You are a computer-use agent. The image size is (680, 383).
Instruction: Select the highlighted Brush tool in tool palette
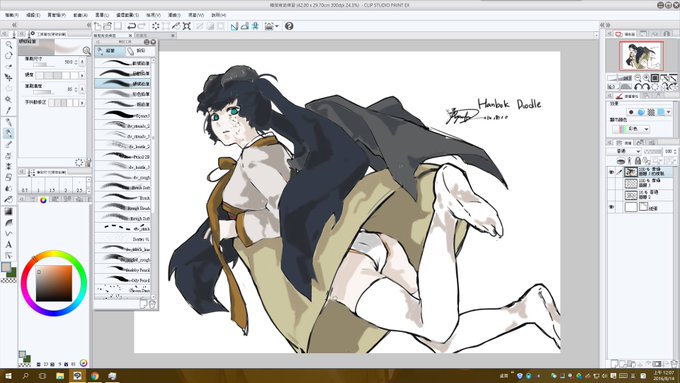(x=8, y=133)
